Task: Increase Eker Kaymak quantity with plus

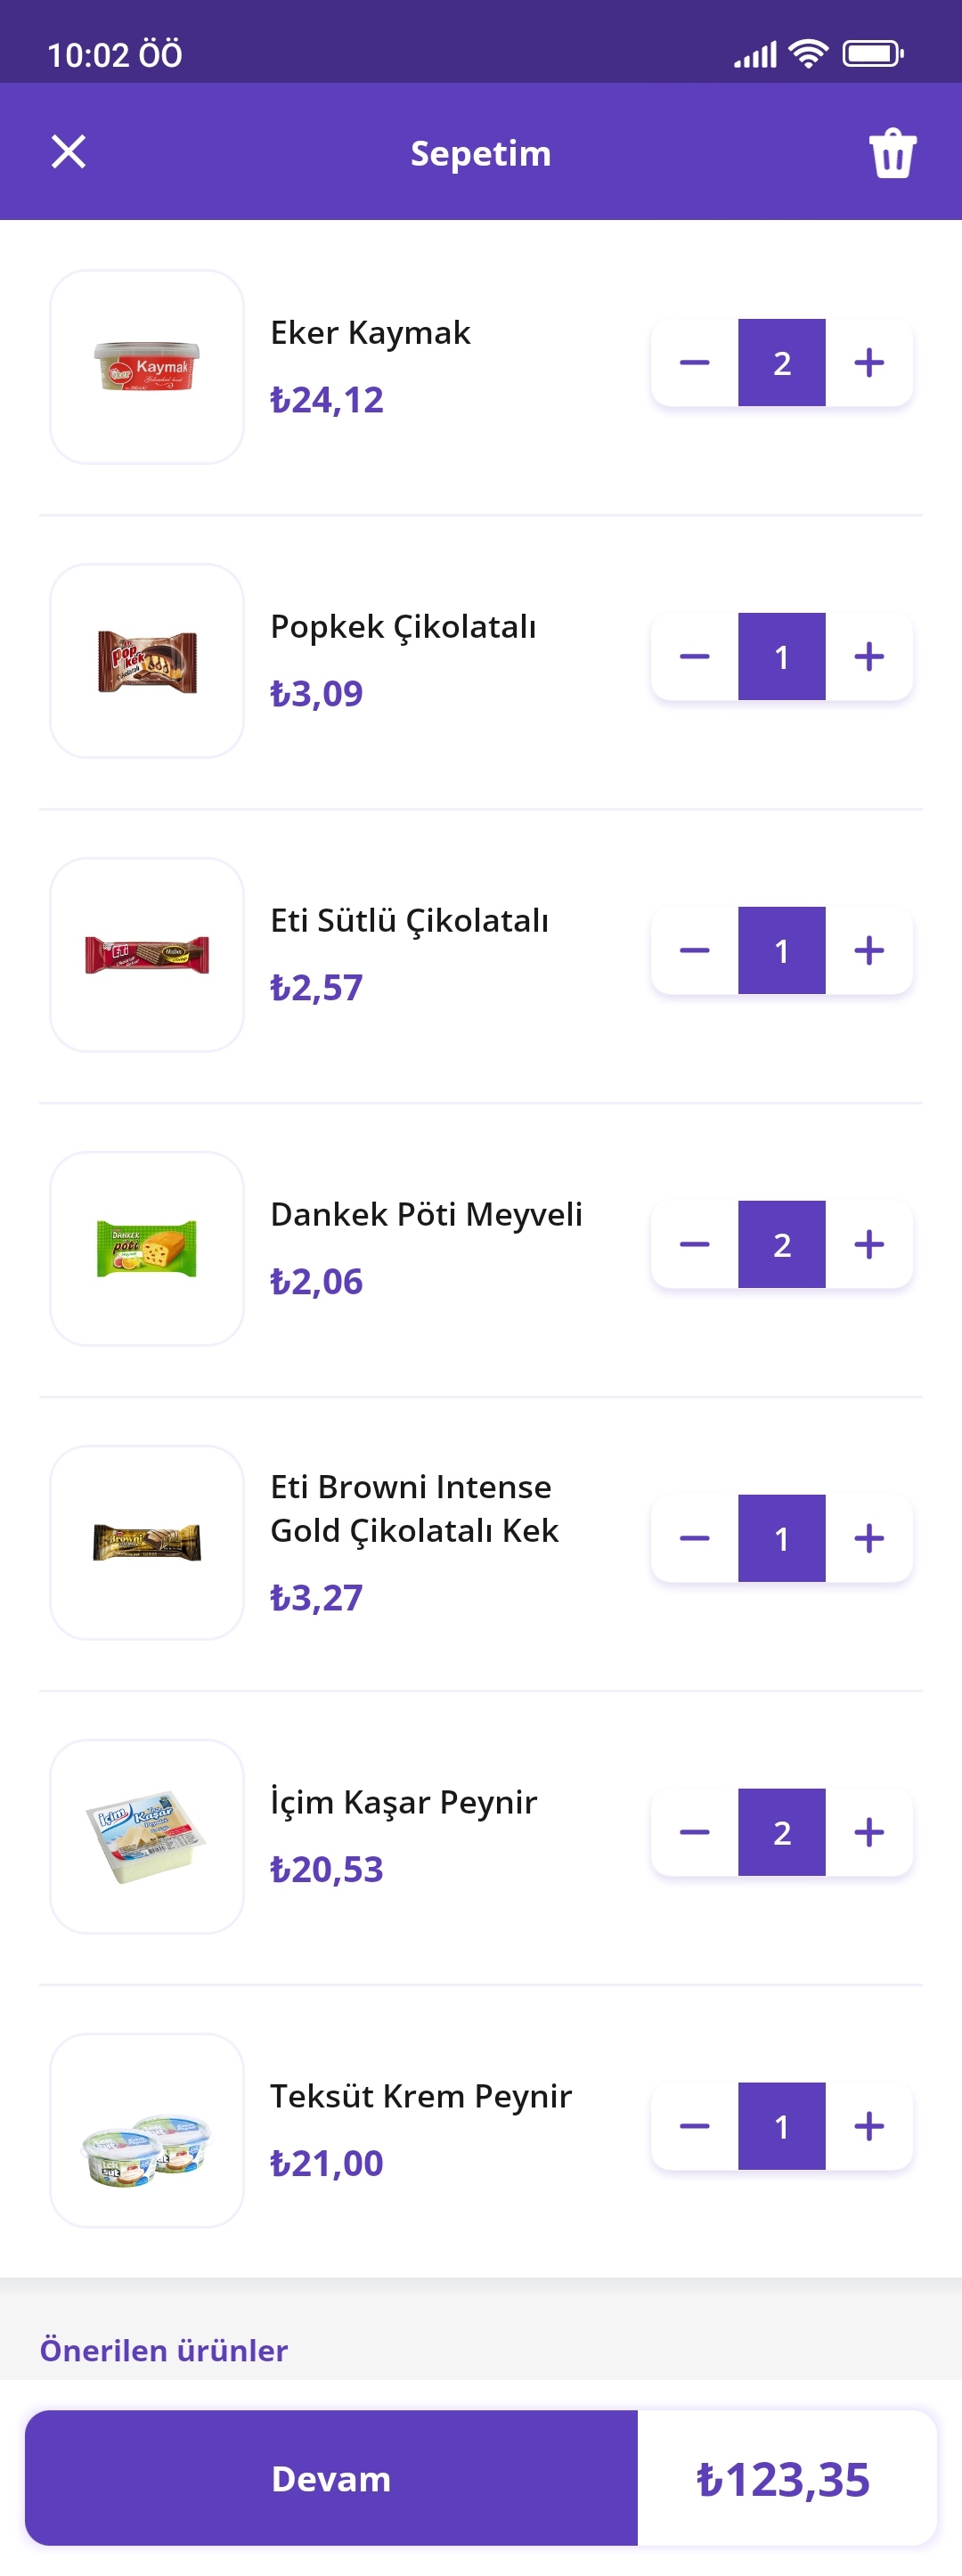Action: click(869, 363)
